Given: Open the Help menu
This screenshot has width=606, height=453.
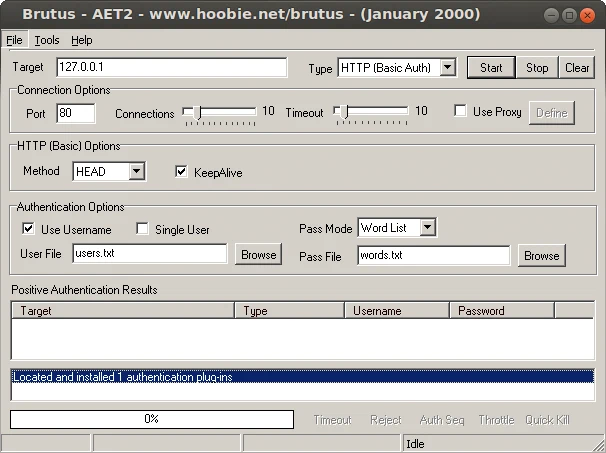Looking at the screenshot, I should 82,40.
